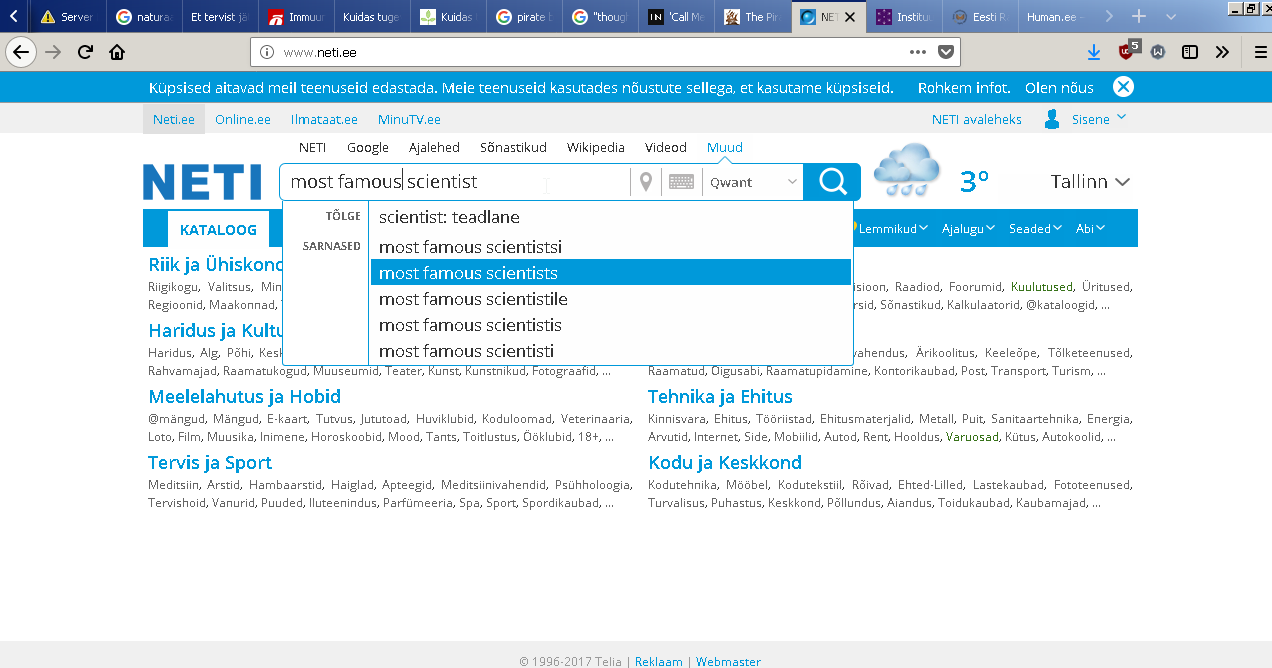The image size is (1272, 668).
Task: Click the rain cloud weather icon
Action: coord(907,170)
